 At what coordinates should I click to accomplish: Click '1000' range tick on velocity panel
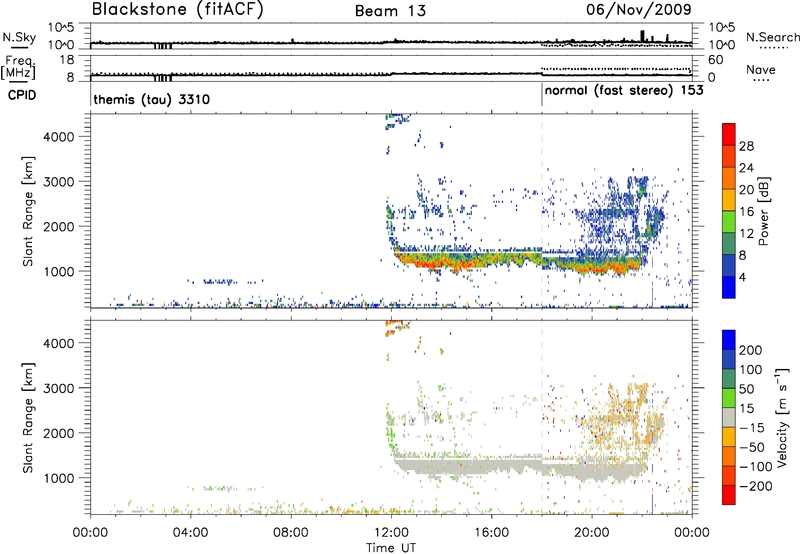58,478
